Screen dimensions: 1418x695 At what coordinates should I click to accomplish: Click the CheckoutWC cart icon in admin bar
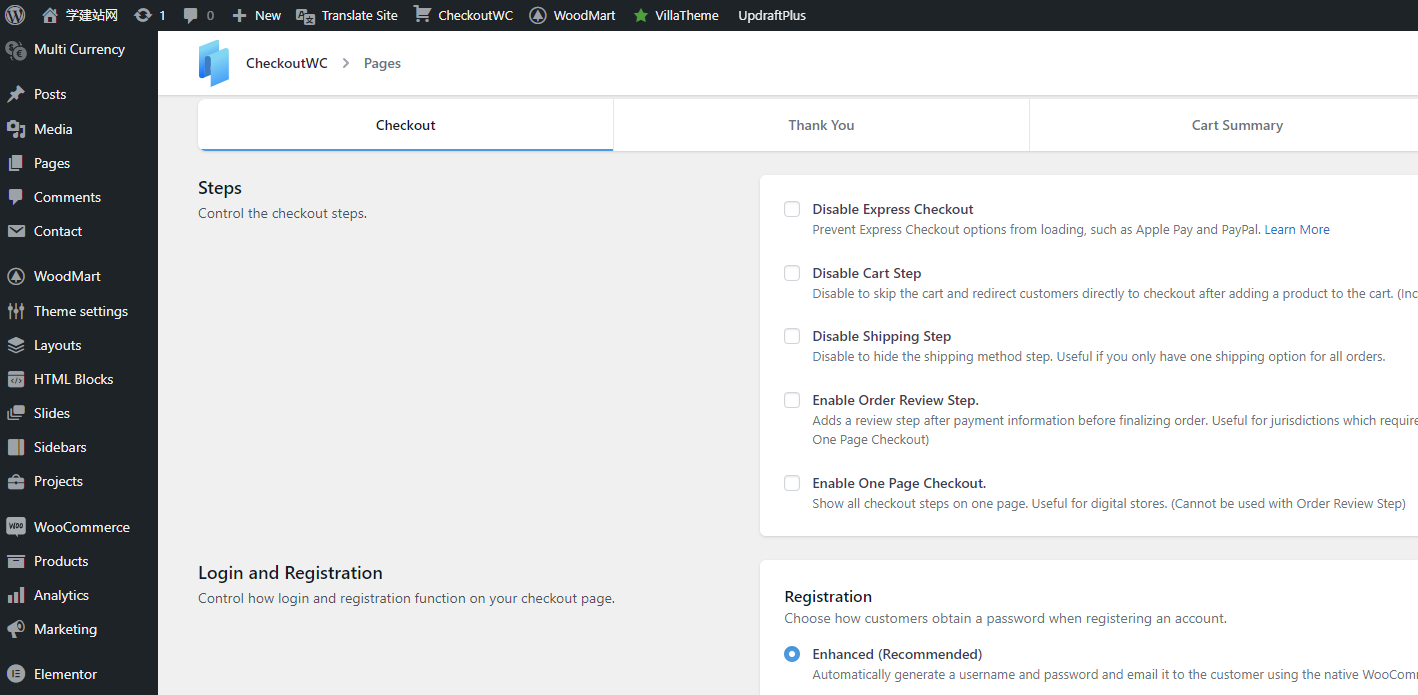pyautogui.click(x=423, y=15)
